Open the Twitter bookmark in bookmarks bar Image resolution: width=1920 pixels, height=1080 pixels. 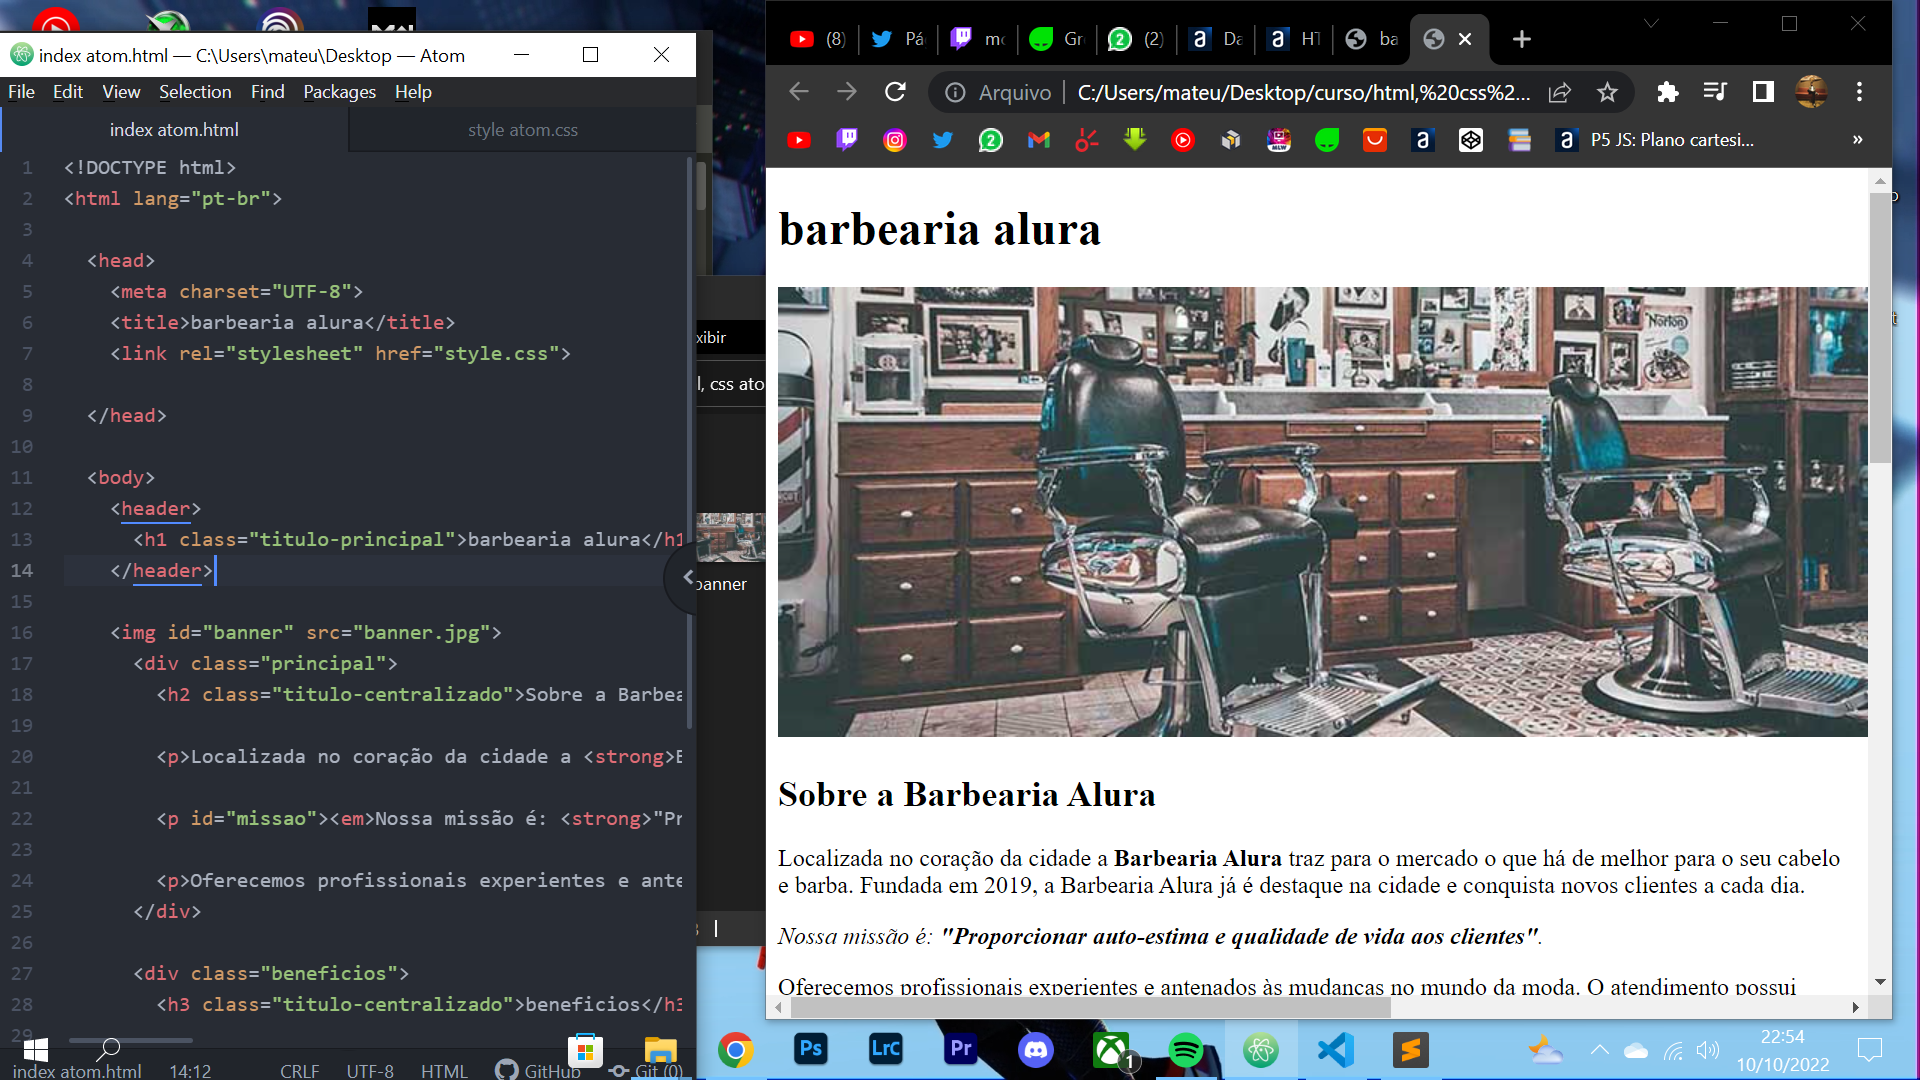pos(943,140)
